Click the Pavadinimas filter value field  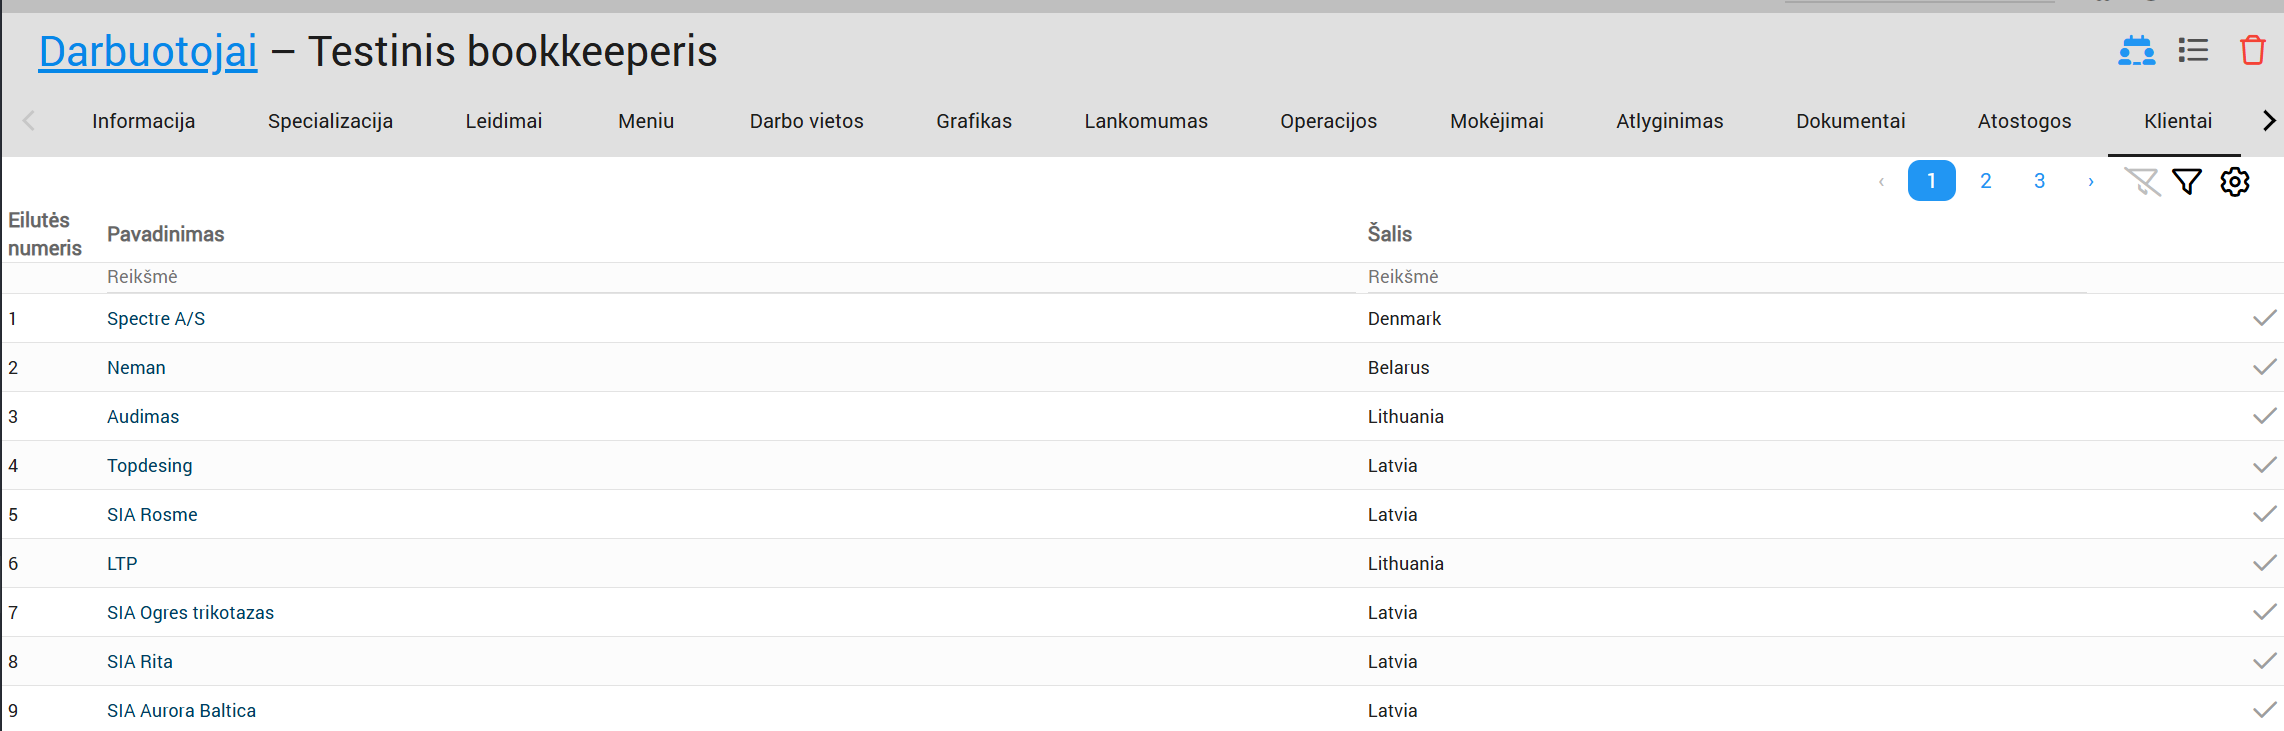730,277
